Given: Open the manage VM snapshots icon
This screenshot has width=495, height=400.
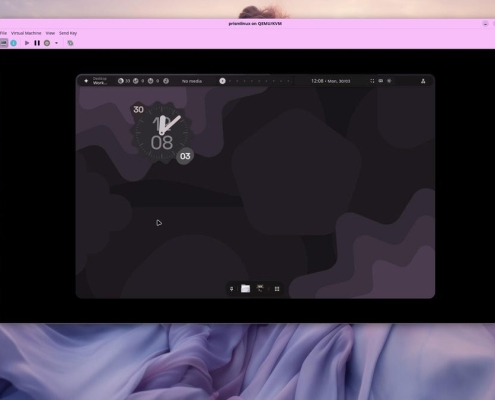Looking at the screenshot, I should point(70,43).
